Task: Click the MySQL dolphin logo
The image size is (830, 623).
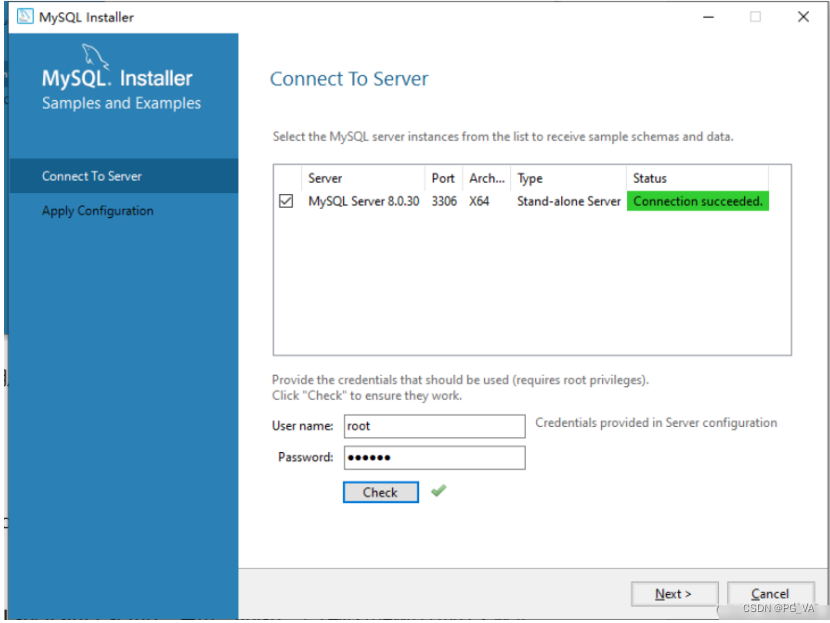Action: pos(95,56)
